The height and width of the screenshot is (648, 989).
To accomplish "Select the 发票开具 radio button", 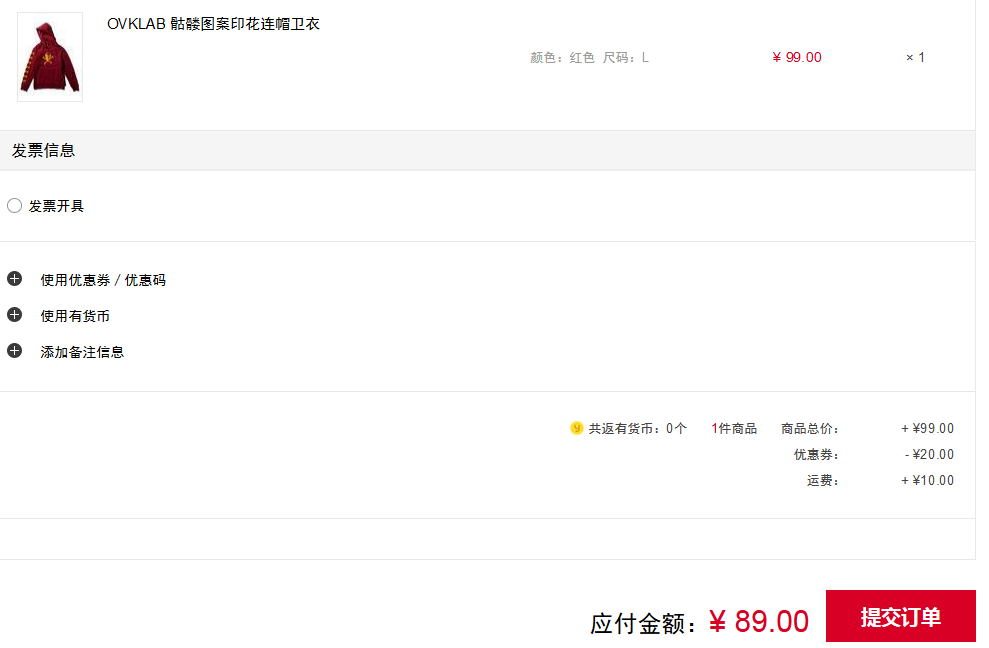I will [x=15, y=206].
